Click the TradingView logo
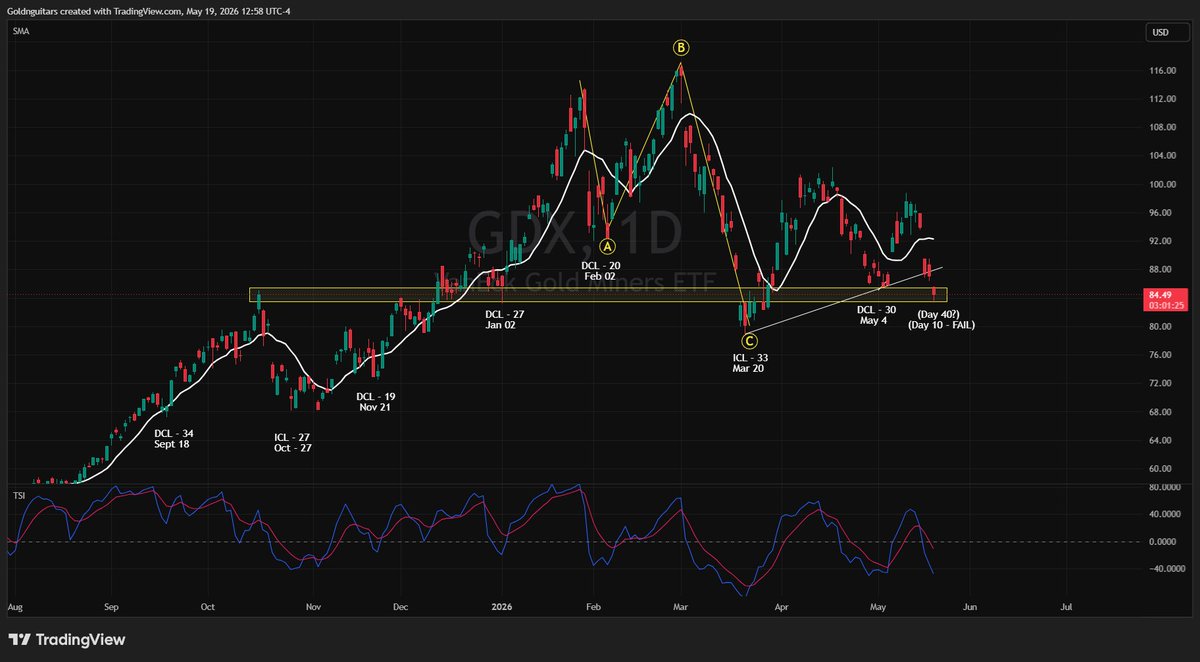Viewport: 1200px width, 662px height. click(68, 639)
